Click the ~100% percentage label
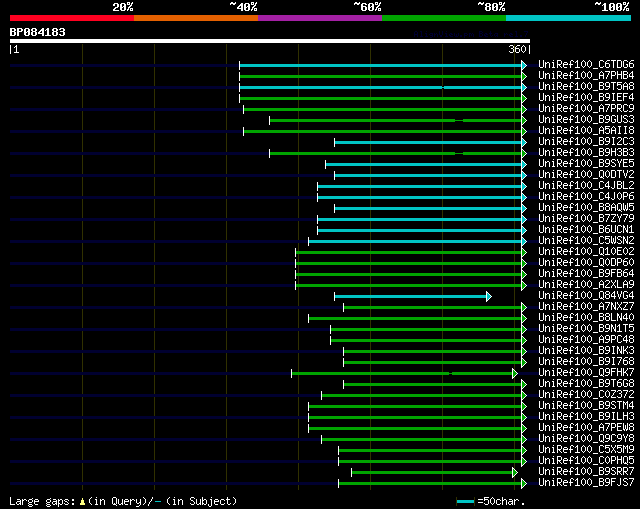This screenshot has height=509, width=640. pyautogui.click(x=611, y=7)
